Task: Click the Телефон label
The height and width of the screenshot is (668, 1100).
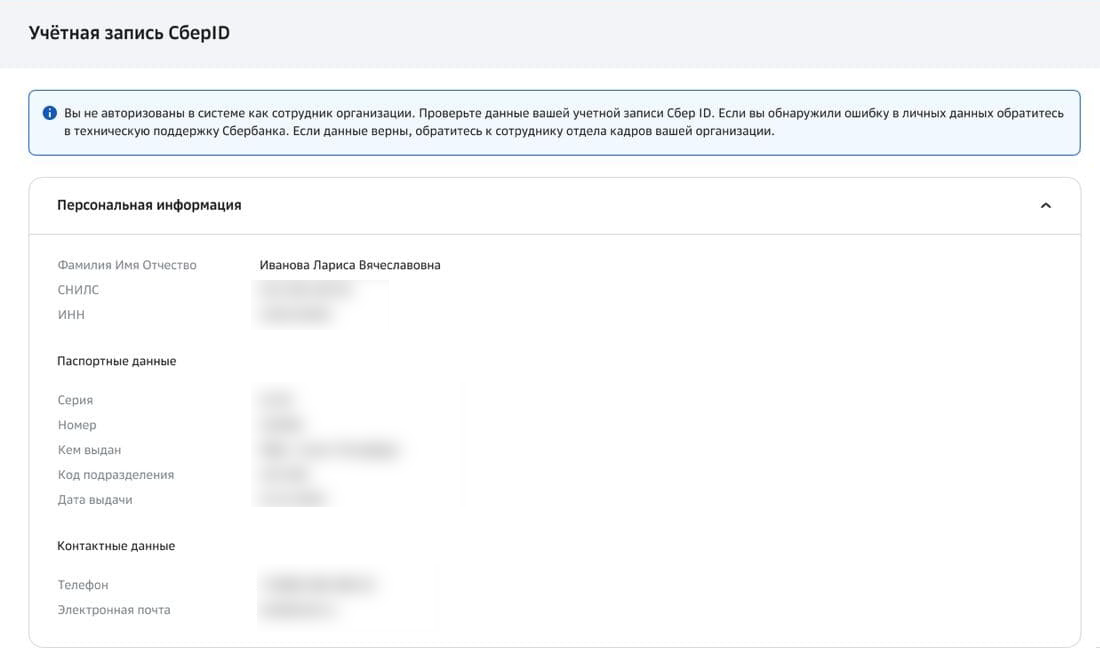Action: click(x=83, y=585)
